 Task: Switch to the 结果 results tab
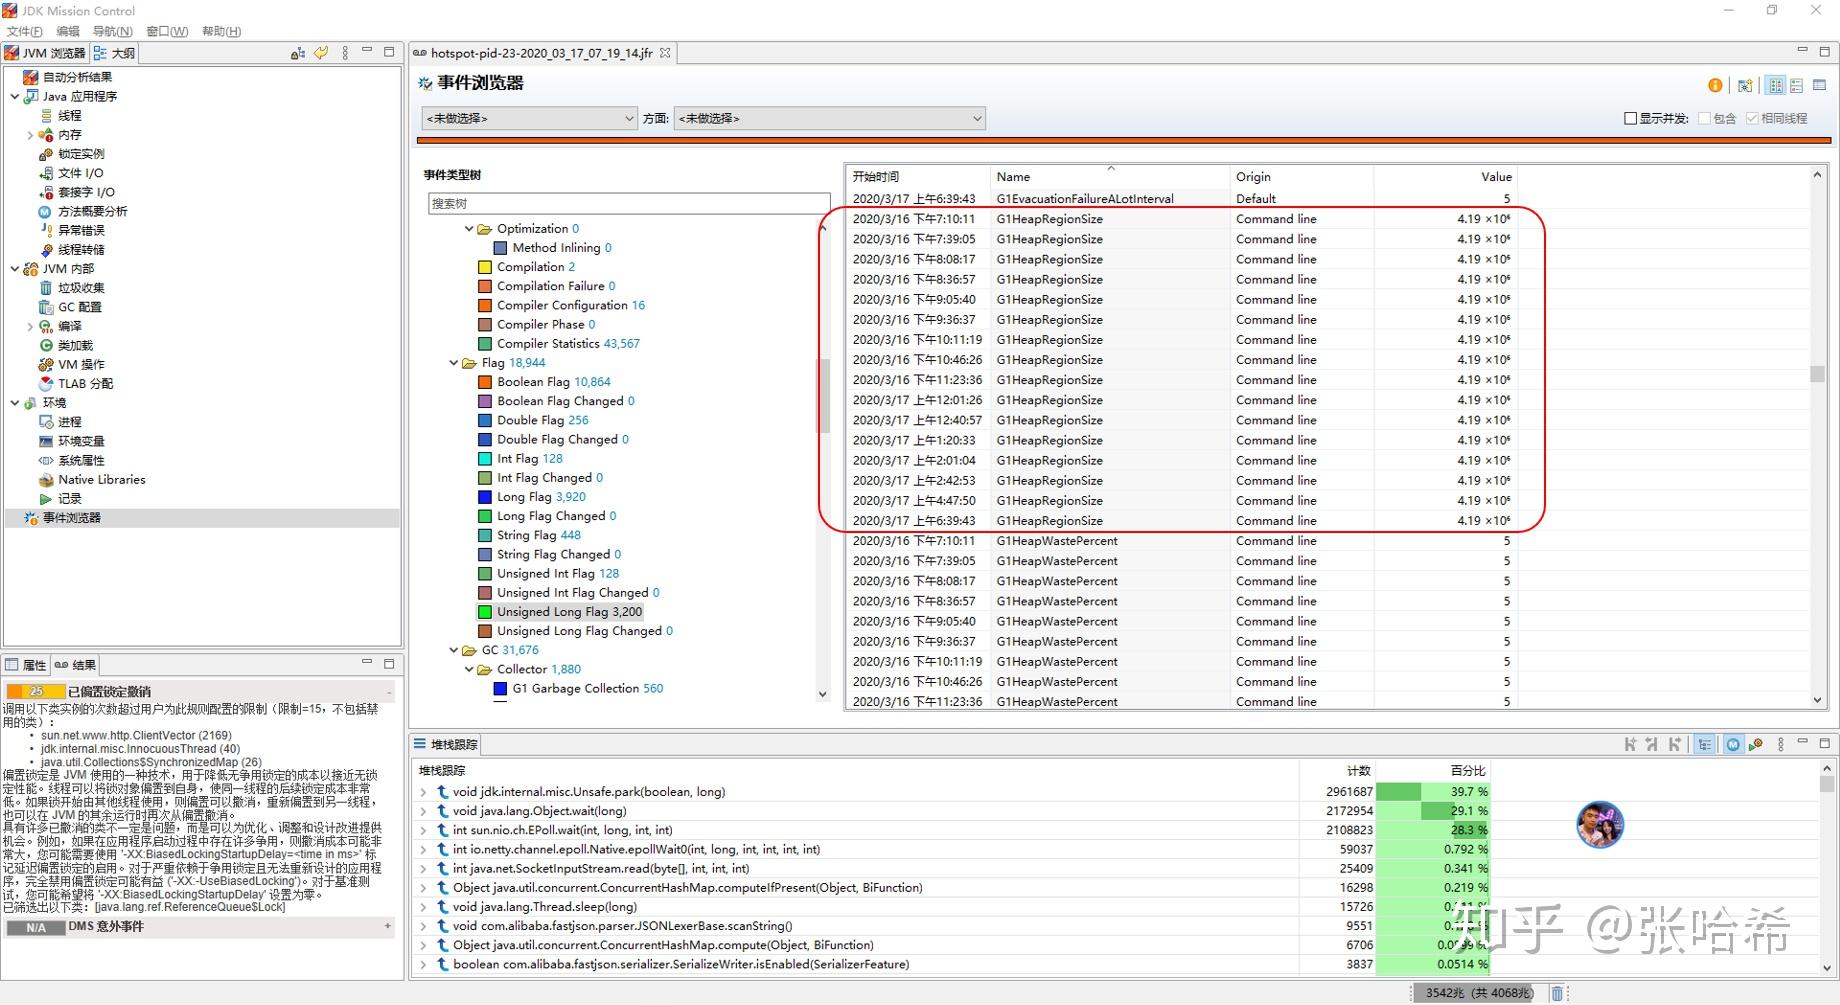tap(76, 665)
